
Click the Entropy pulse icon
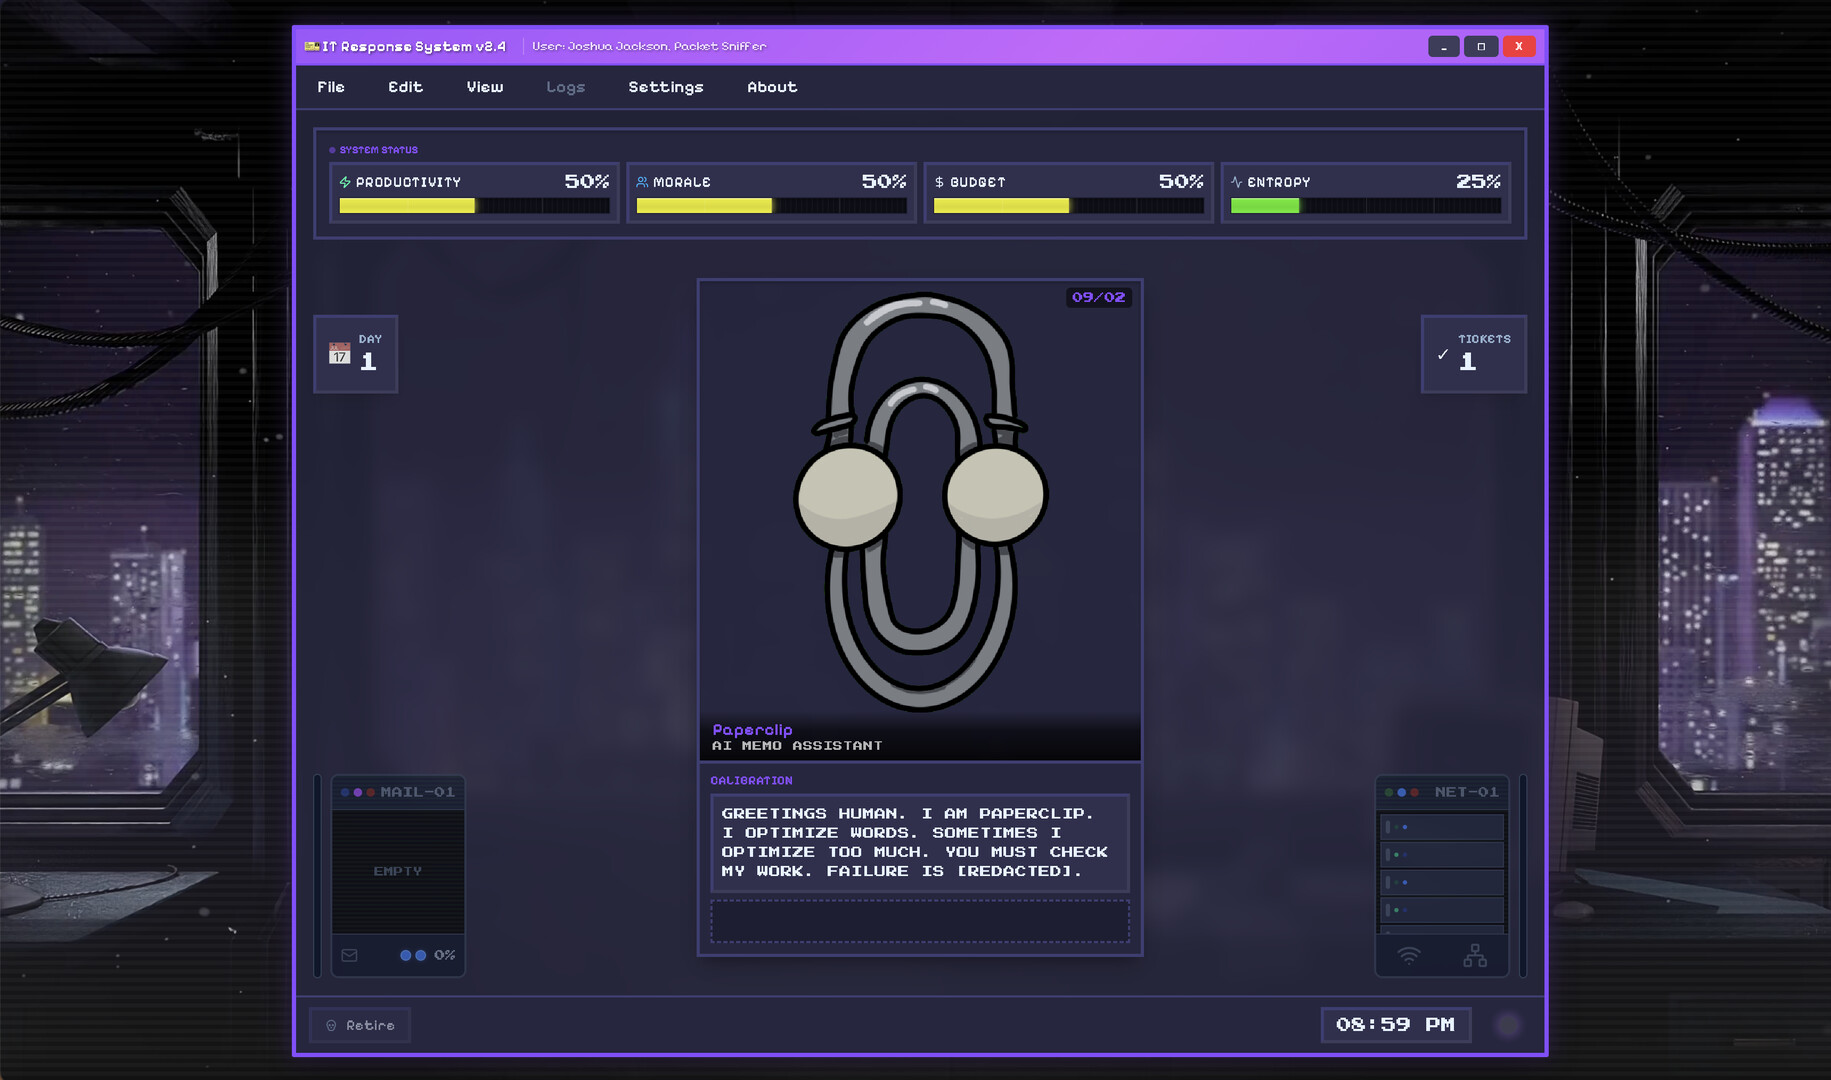1237,182
